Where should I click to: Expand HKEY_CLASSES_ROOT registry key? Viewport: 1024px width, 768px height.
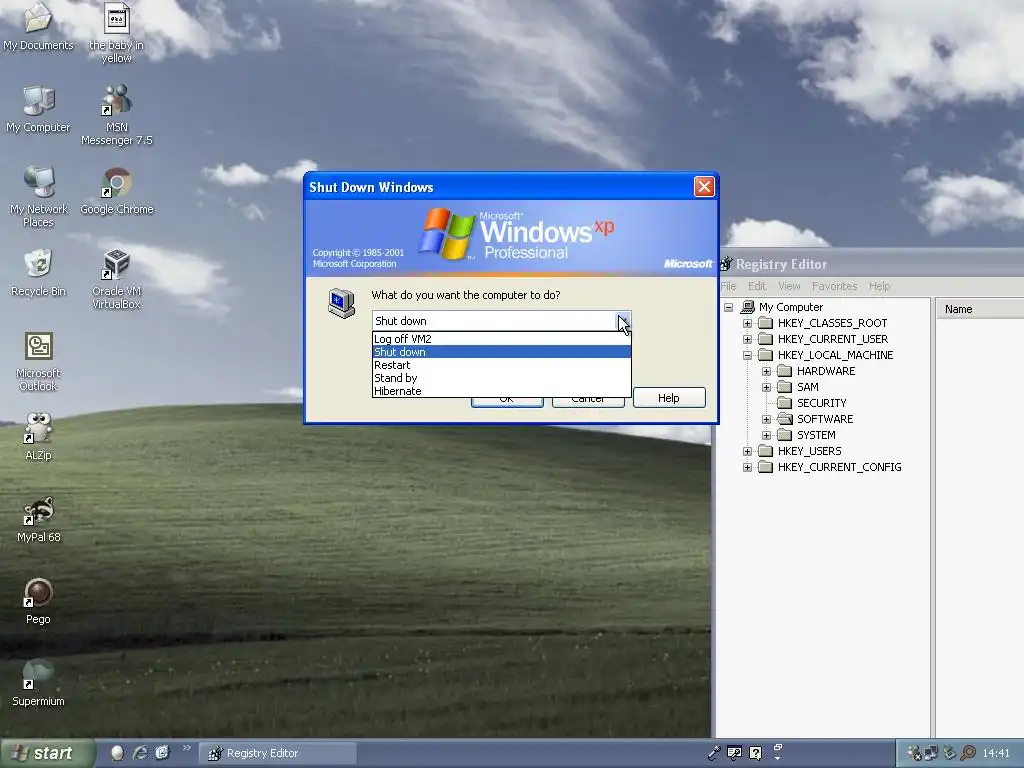pyautogui.click(x=748, y=323)
